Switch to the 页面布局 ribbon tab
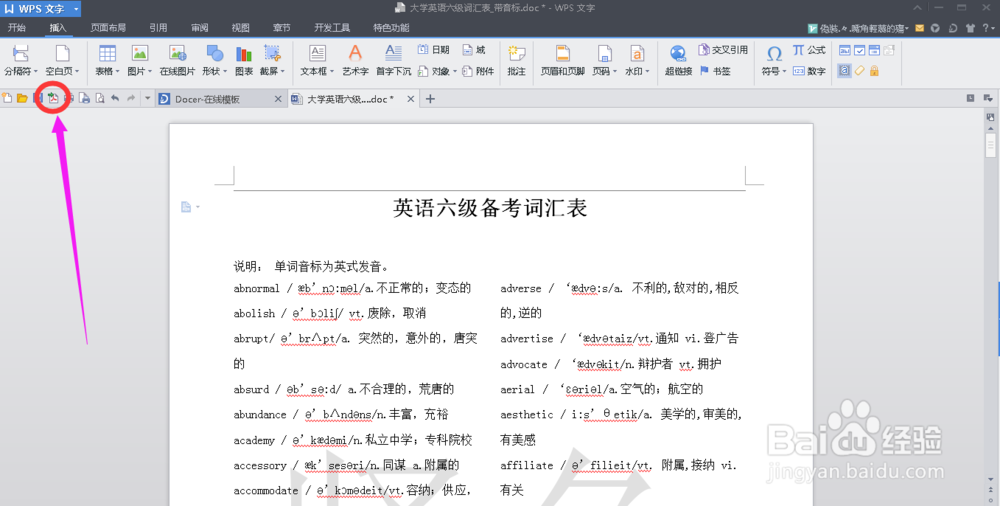 [x=108, y=27]
